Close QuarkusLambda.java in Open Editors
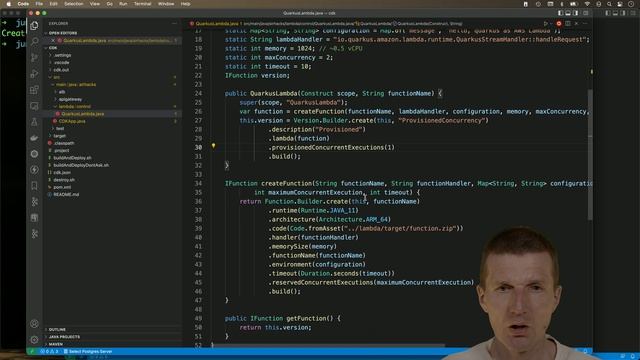Image resolution: width=640 pixels, height=360 pixels. click(53, 40)
